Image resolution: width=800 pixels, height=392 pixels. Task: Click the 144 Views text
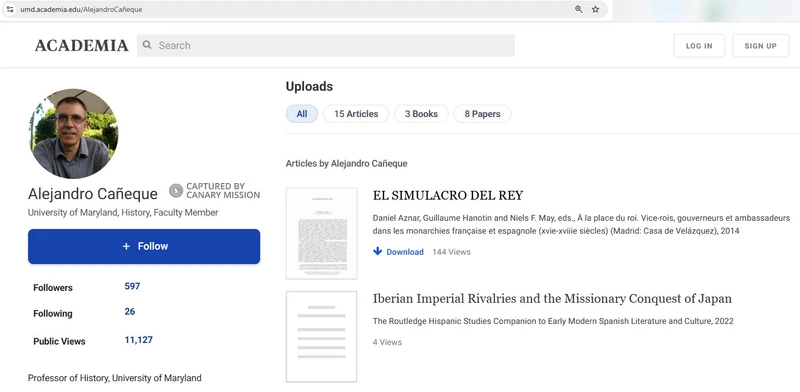[x=452, y=252]
